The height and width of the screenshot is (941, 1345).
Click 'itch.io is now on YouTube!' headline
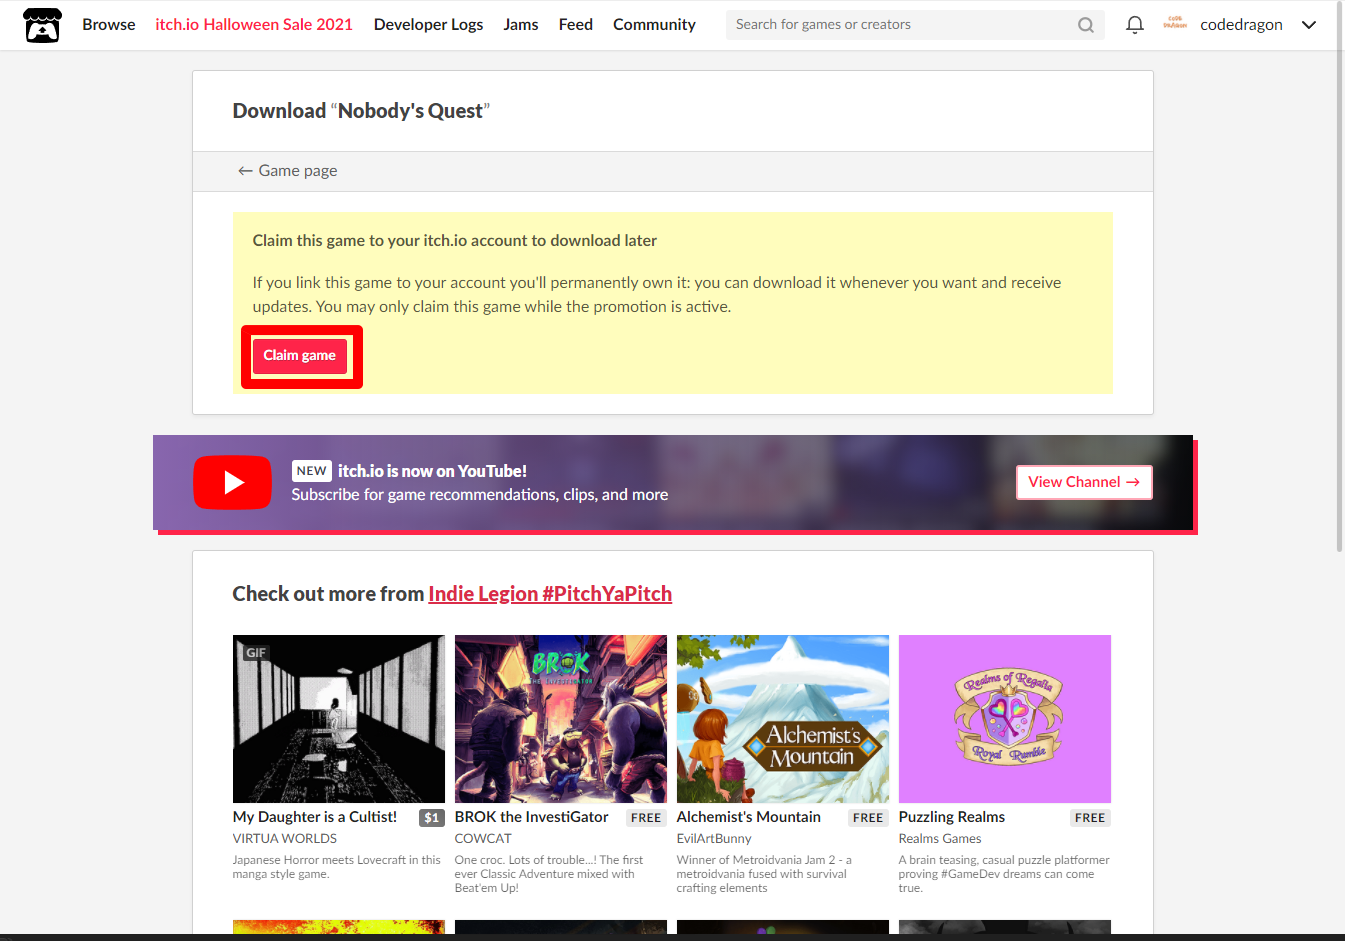(432, 471)
